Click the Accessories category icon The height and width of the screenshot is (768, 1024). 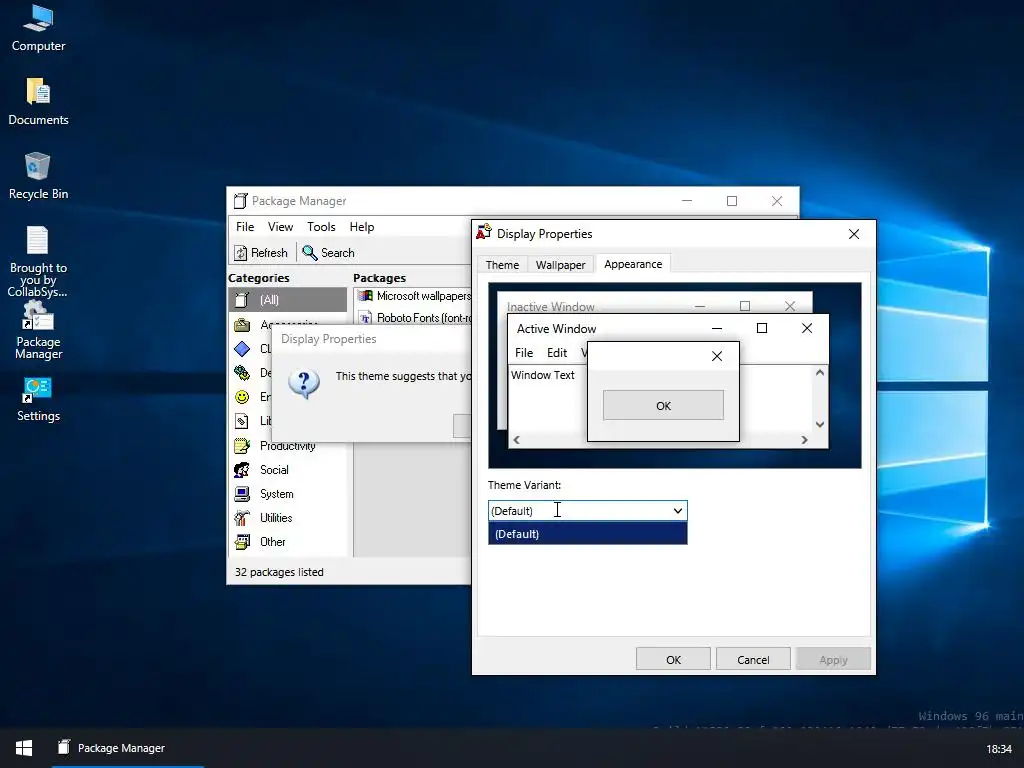[x=242, y=325]
